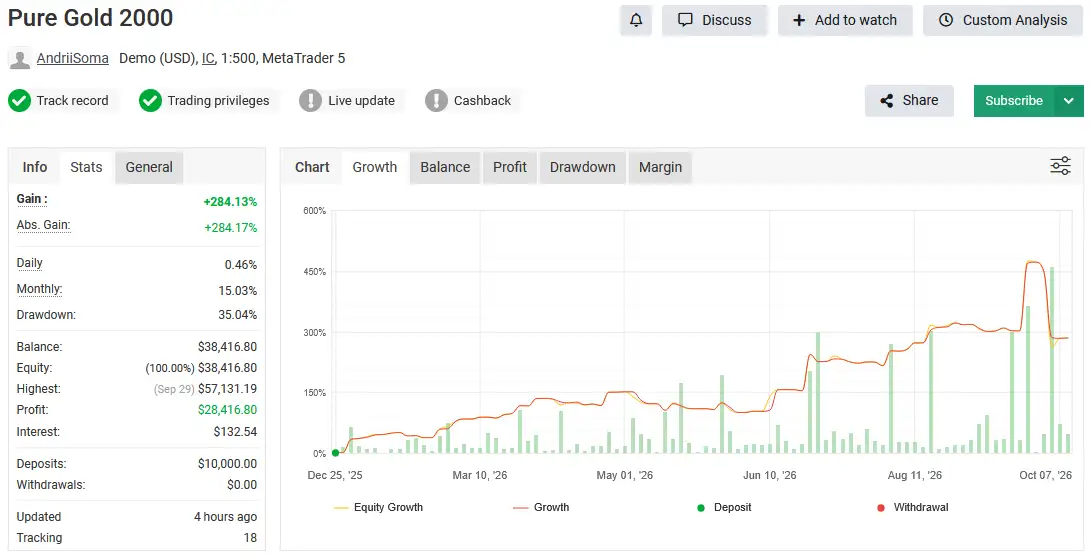This screenshot has height=555, width=1090.
Task: Open the Drawdown chart tab
Action: pos(583,167)
